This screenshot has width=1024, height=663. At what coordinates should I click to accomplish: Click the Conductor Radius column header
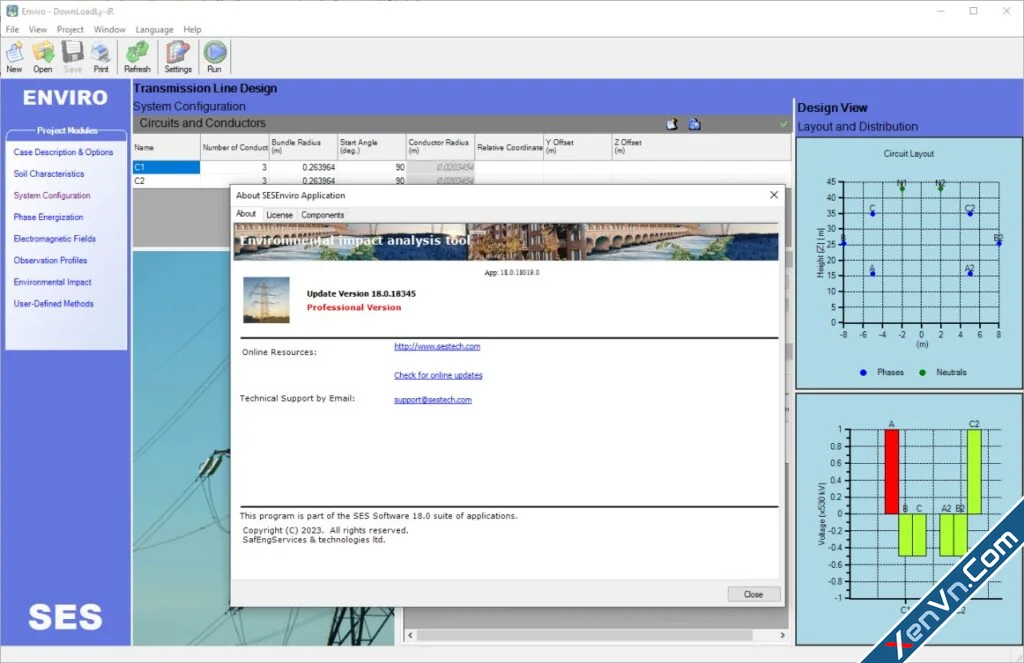pyautogui.click(x=440, y=148)
